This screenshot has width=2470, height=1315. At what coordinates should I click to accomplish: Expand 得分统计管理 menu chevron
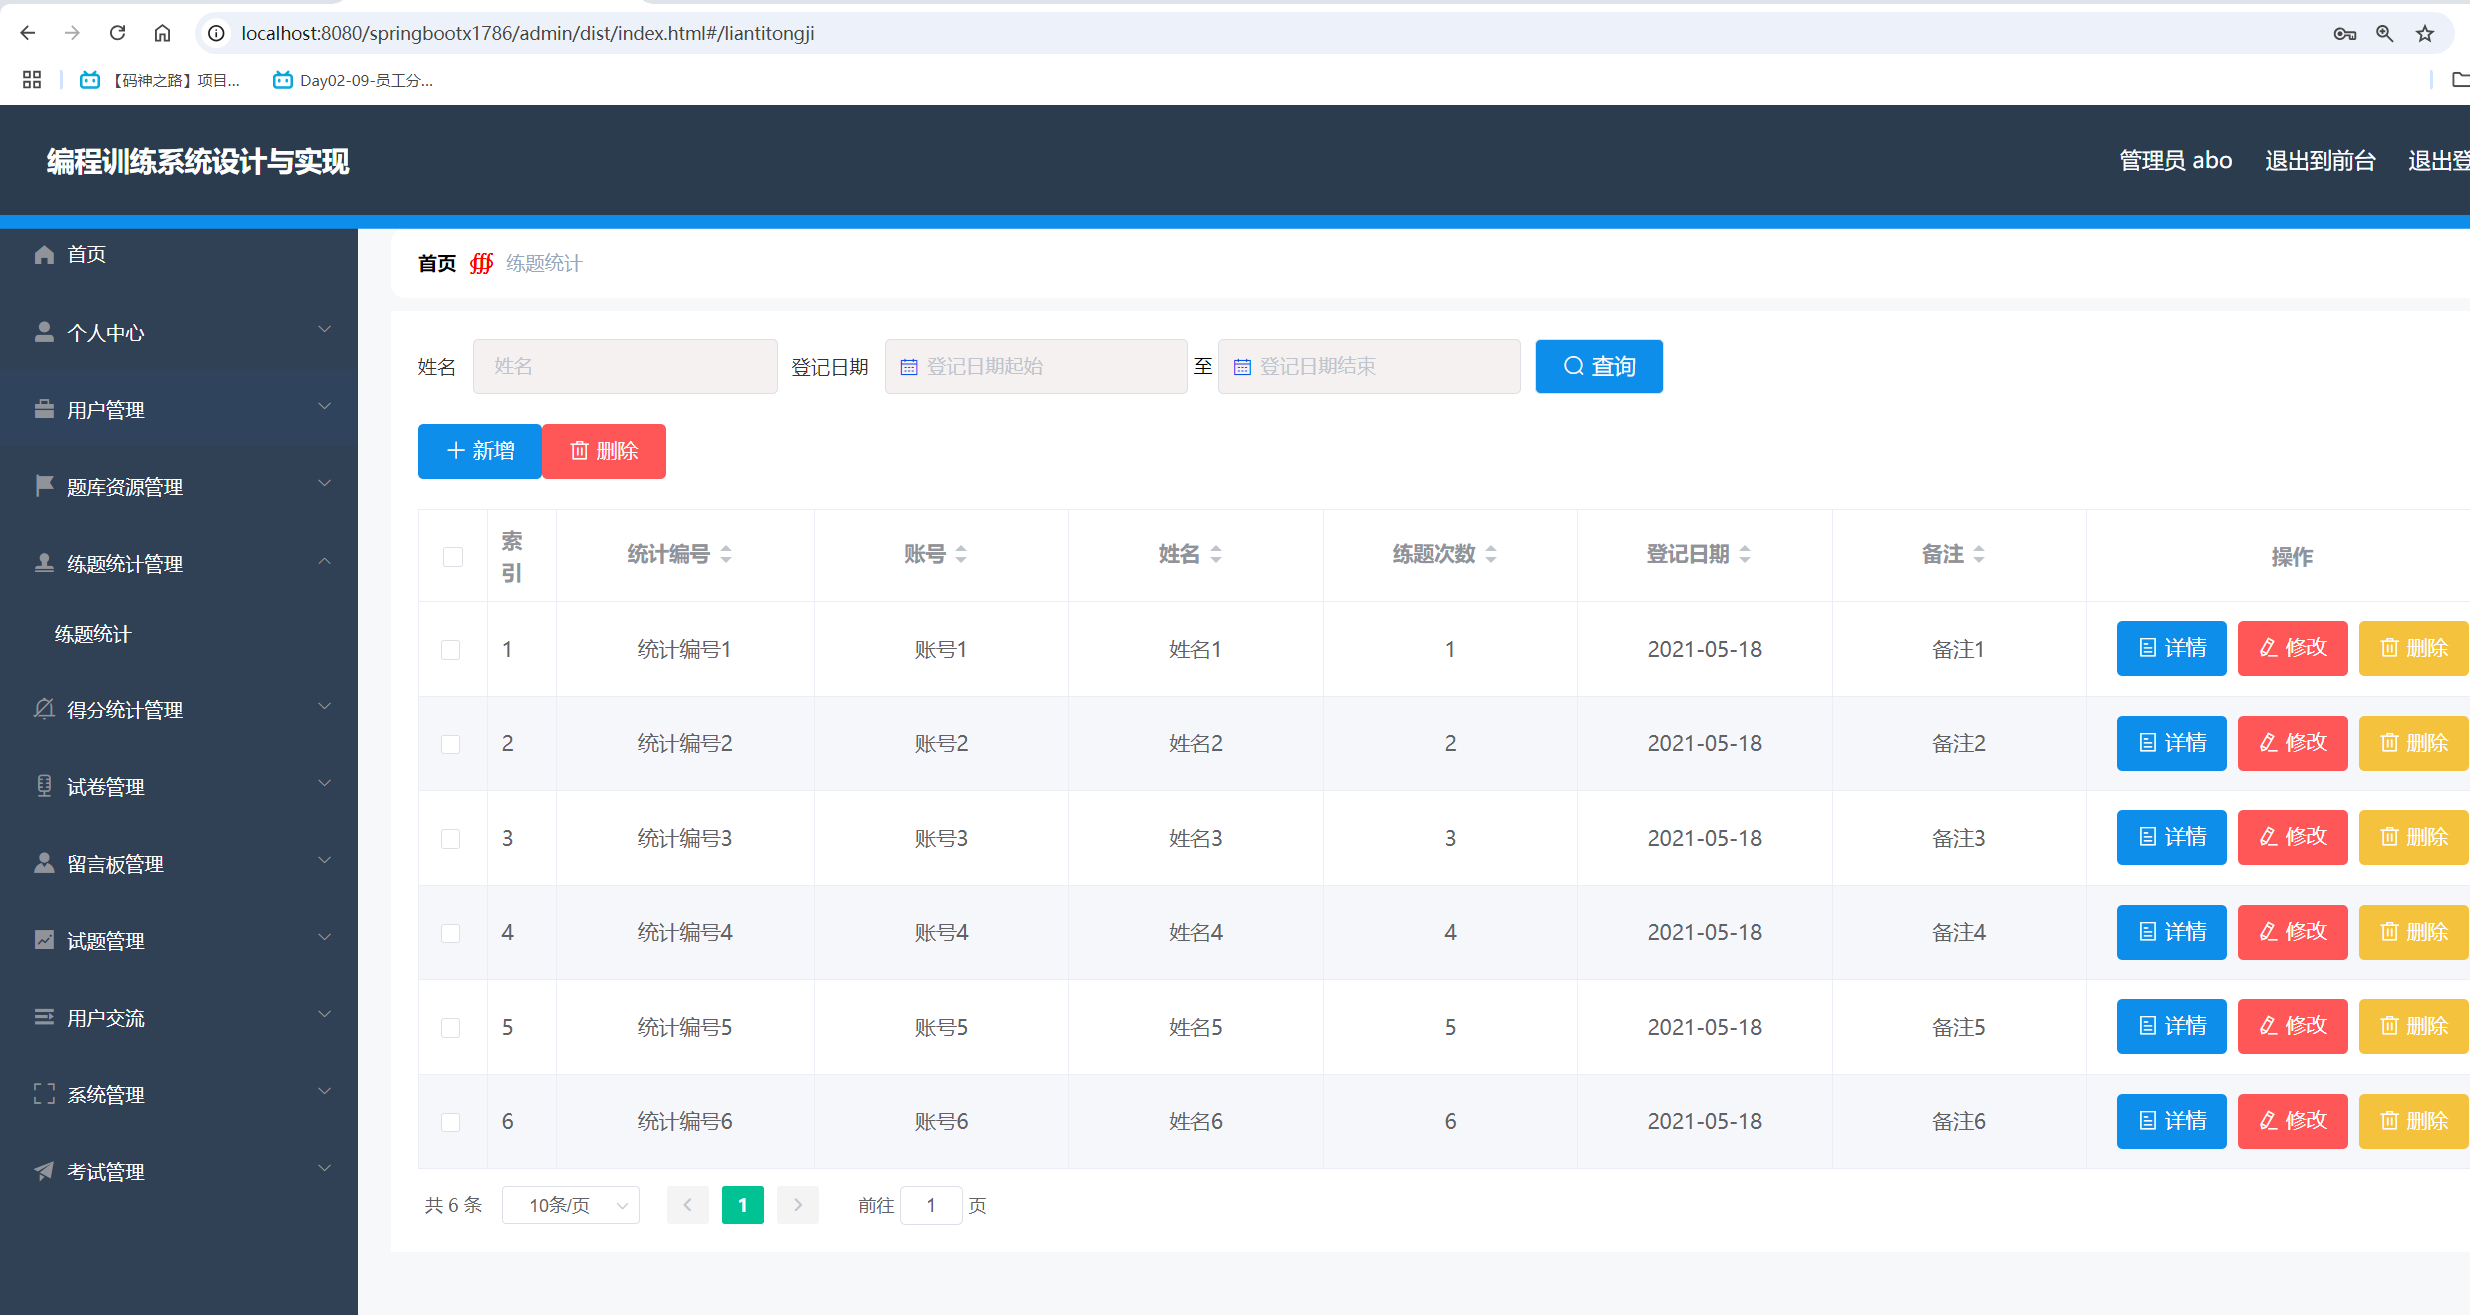tap(324, 707)
